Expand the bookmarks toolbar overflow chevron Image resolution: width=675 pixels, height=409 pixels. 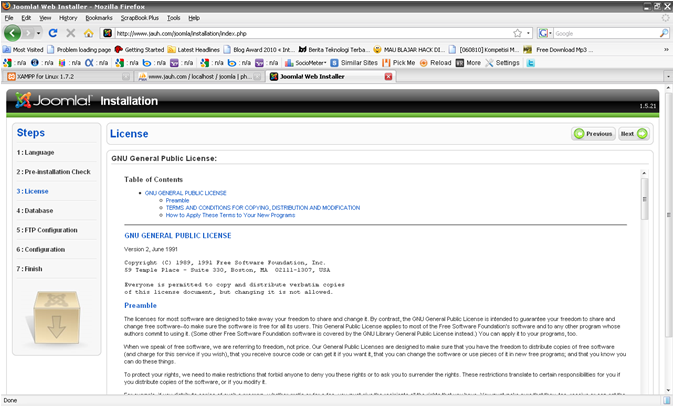point(666,50)
